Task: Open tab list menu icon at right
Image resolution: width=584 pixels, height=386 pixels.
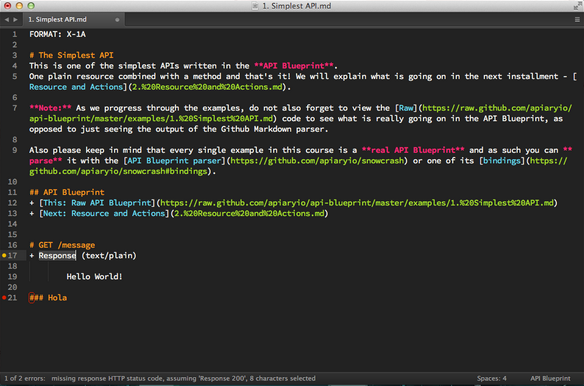Action: click(x=577, y=19)
